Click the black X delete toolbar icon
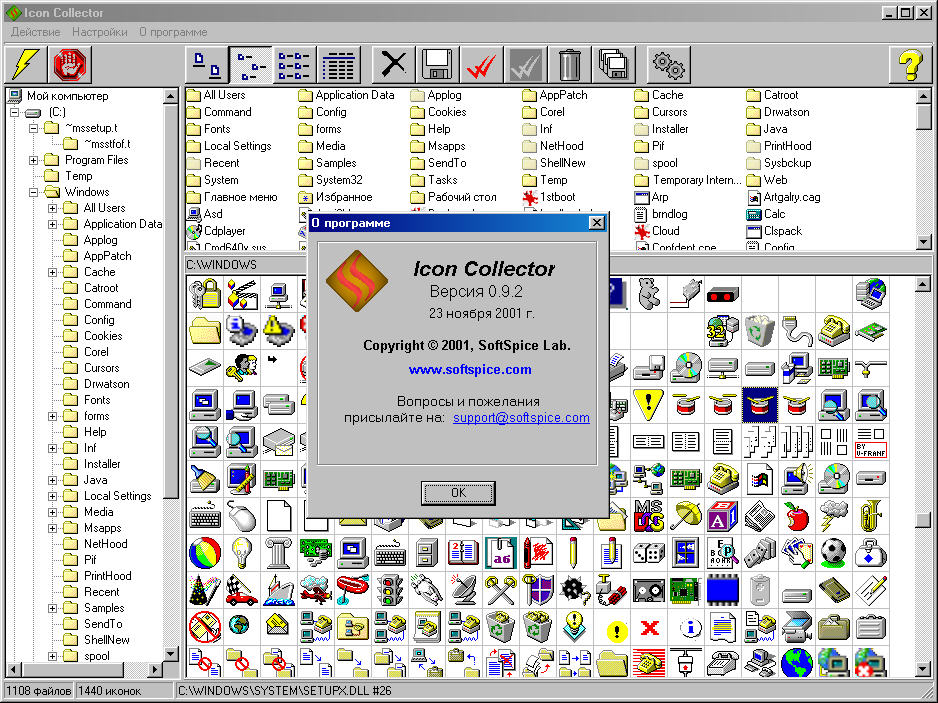The image size is (938, 703). 394,65
